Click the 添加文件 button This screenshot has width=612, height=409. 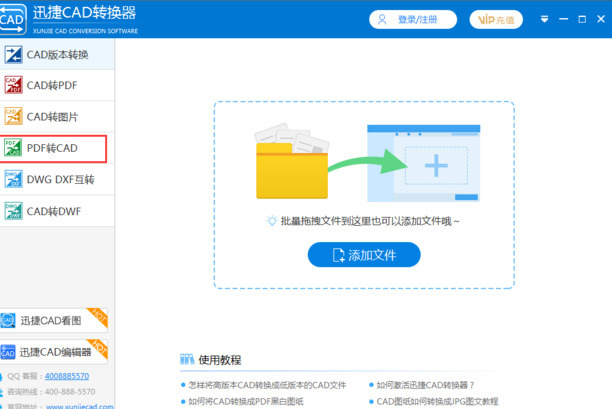pos(364,254)
